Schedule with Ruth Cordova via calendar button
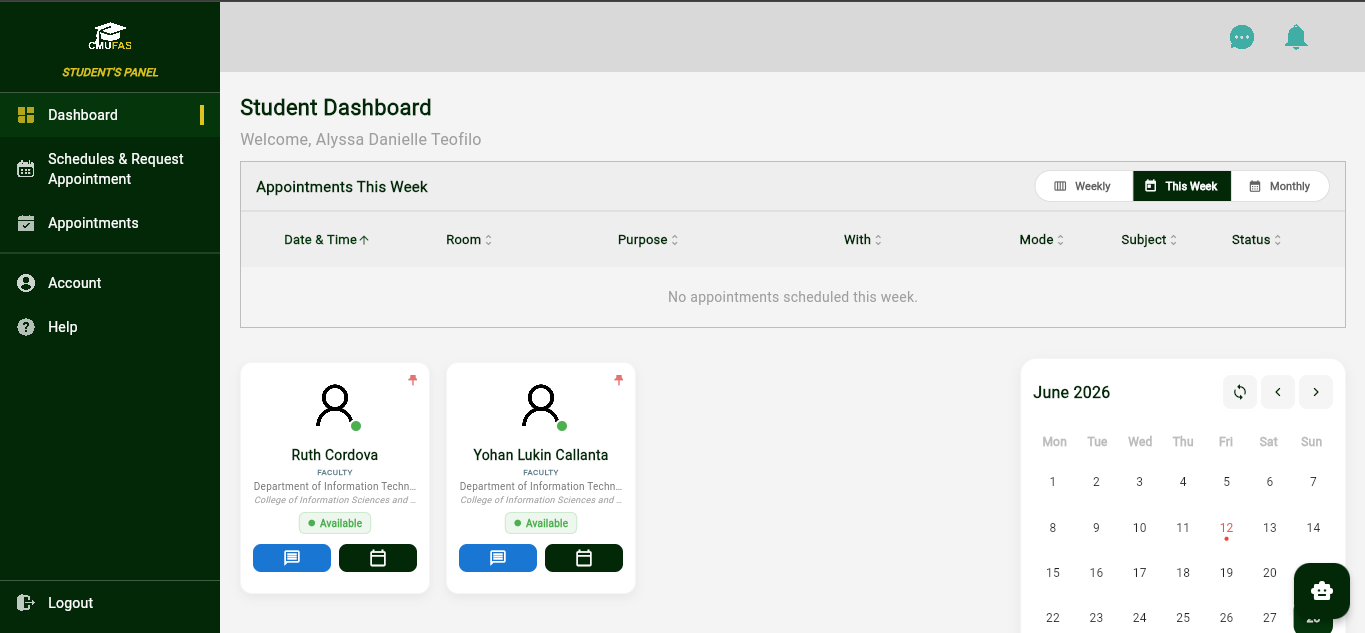 [x=378, y=558]
